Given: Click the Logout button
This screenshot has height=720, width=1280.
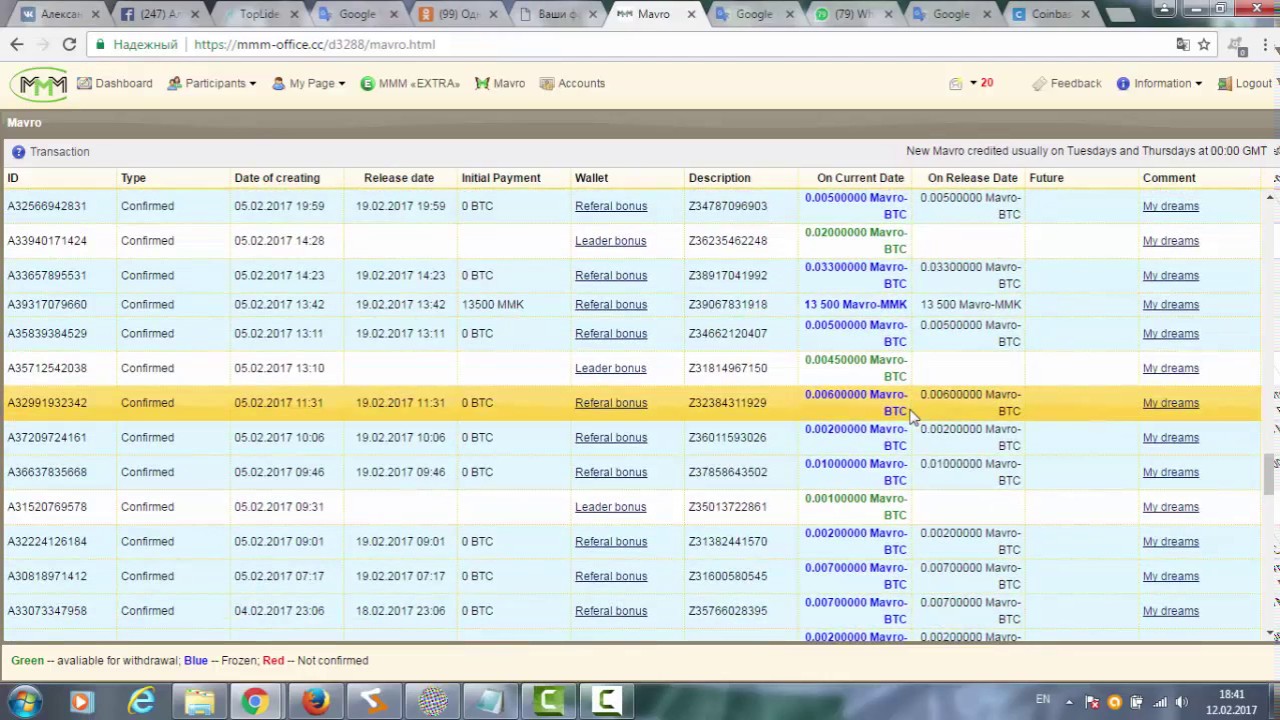Looking at the screenshot, I should point(1245,83).
